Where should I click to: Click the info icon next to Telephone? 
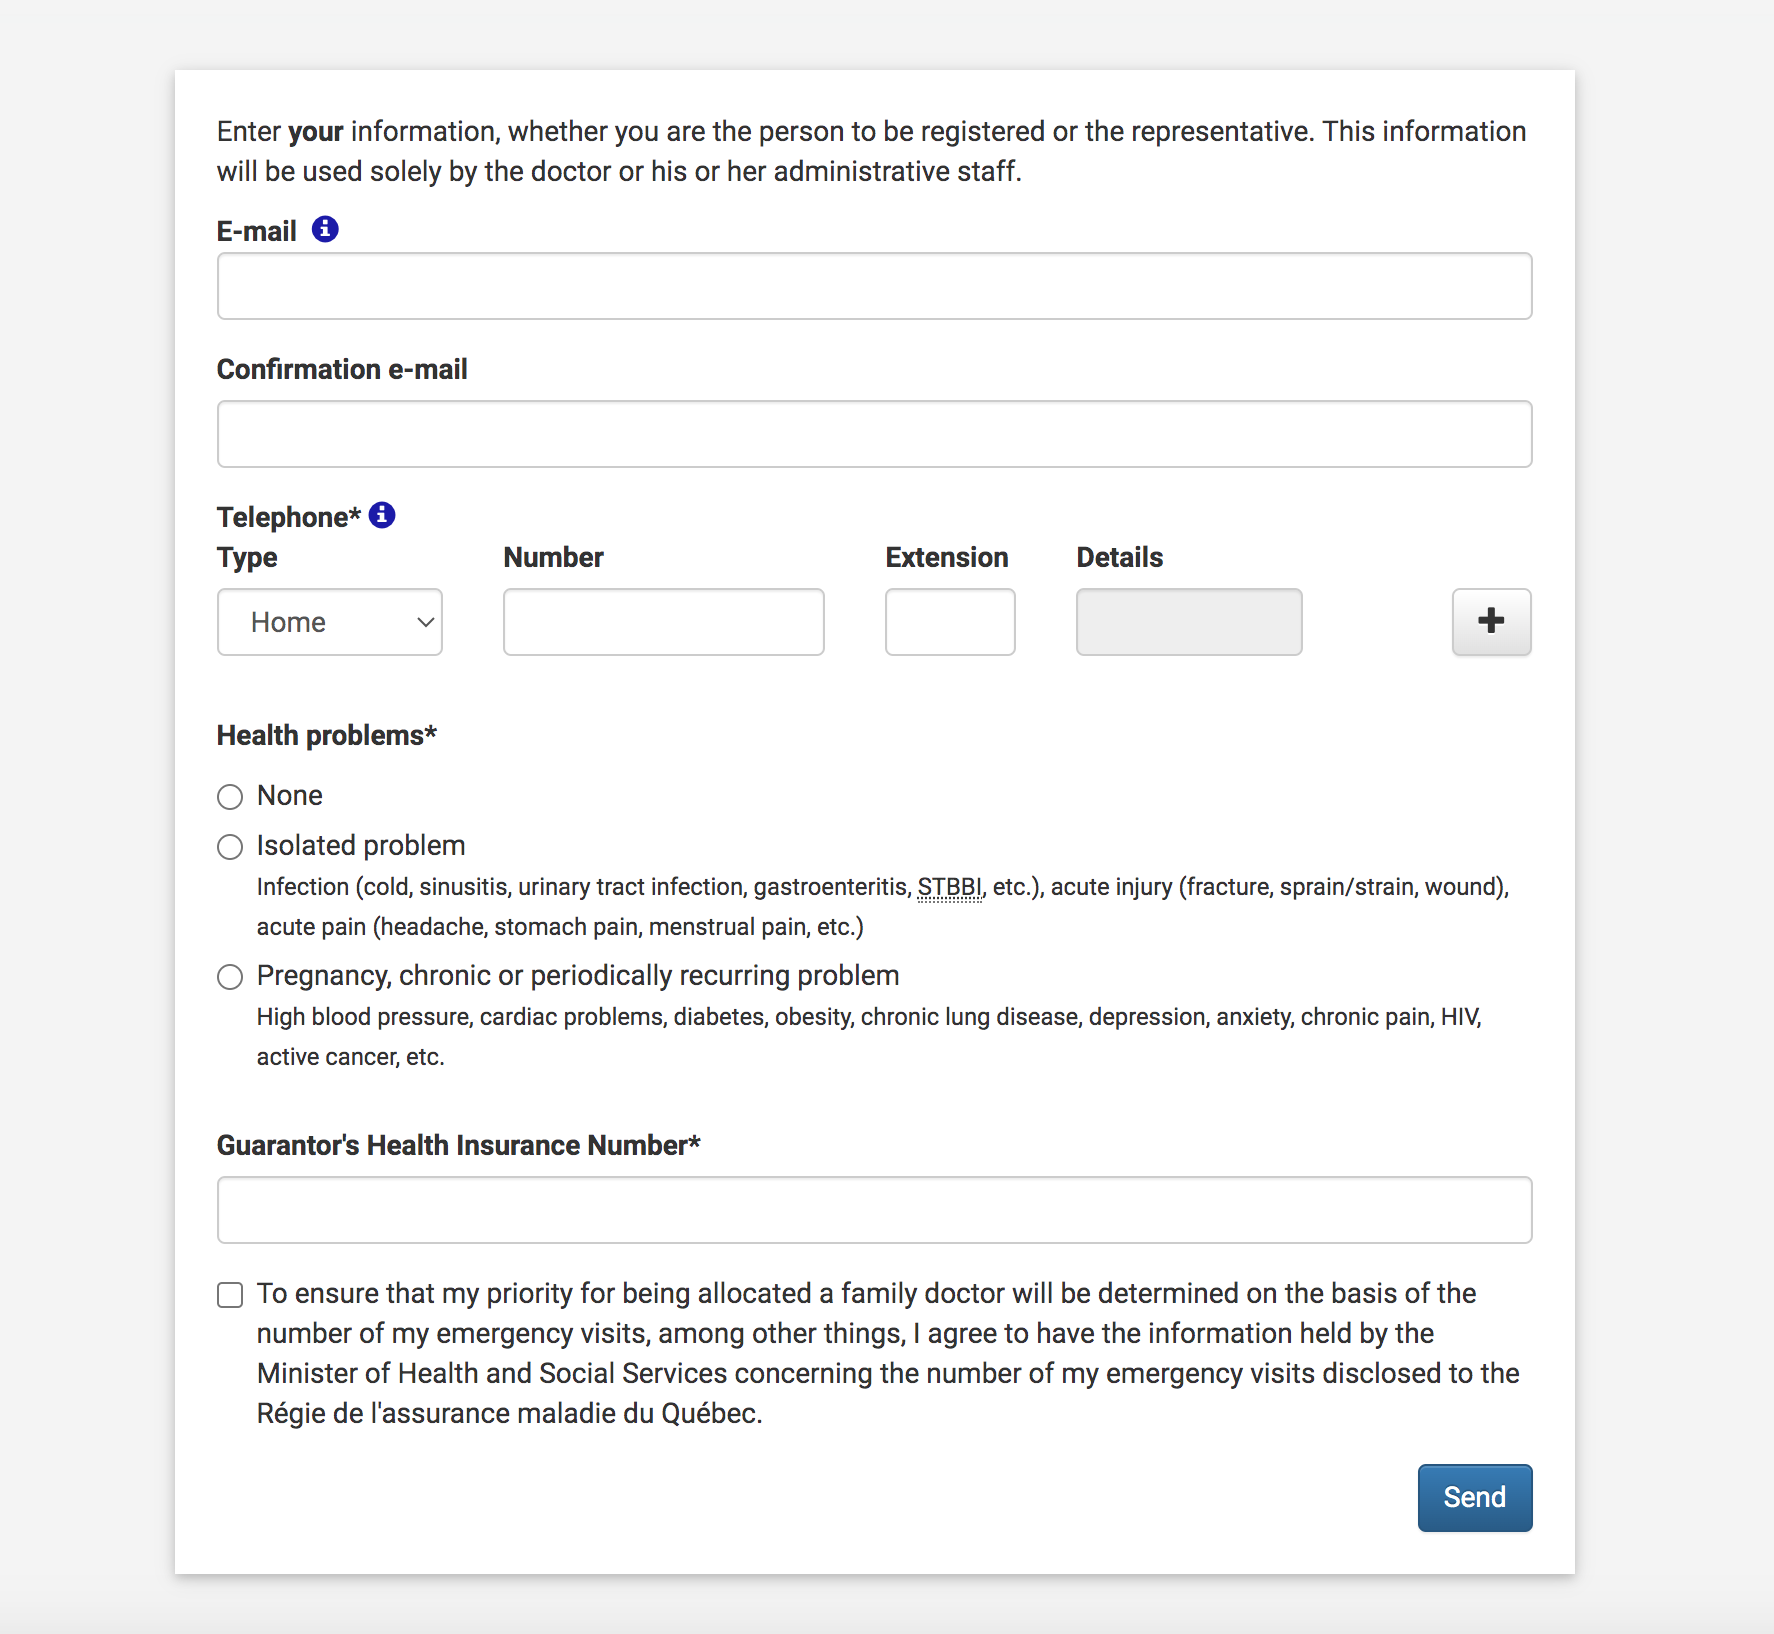tap(382, 515)
